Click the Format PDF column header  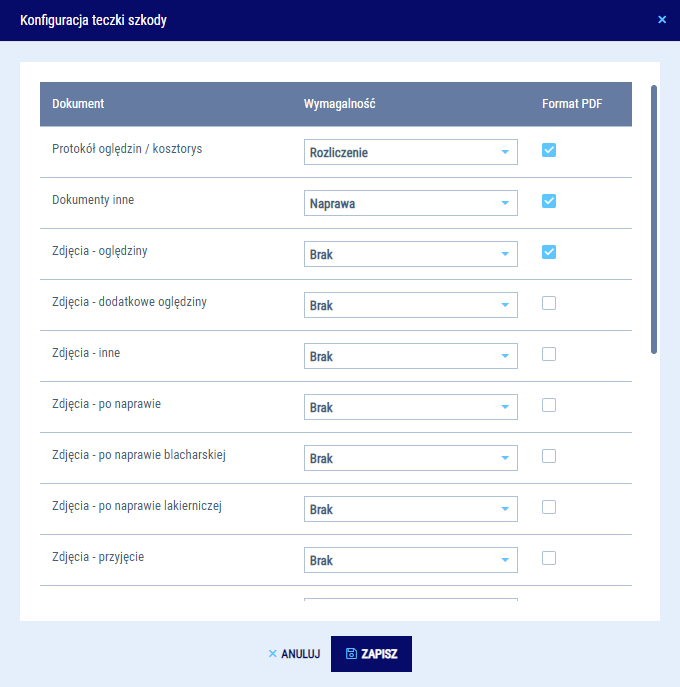572,104
